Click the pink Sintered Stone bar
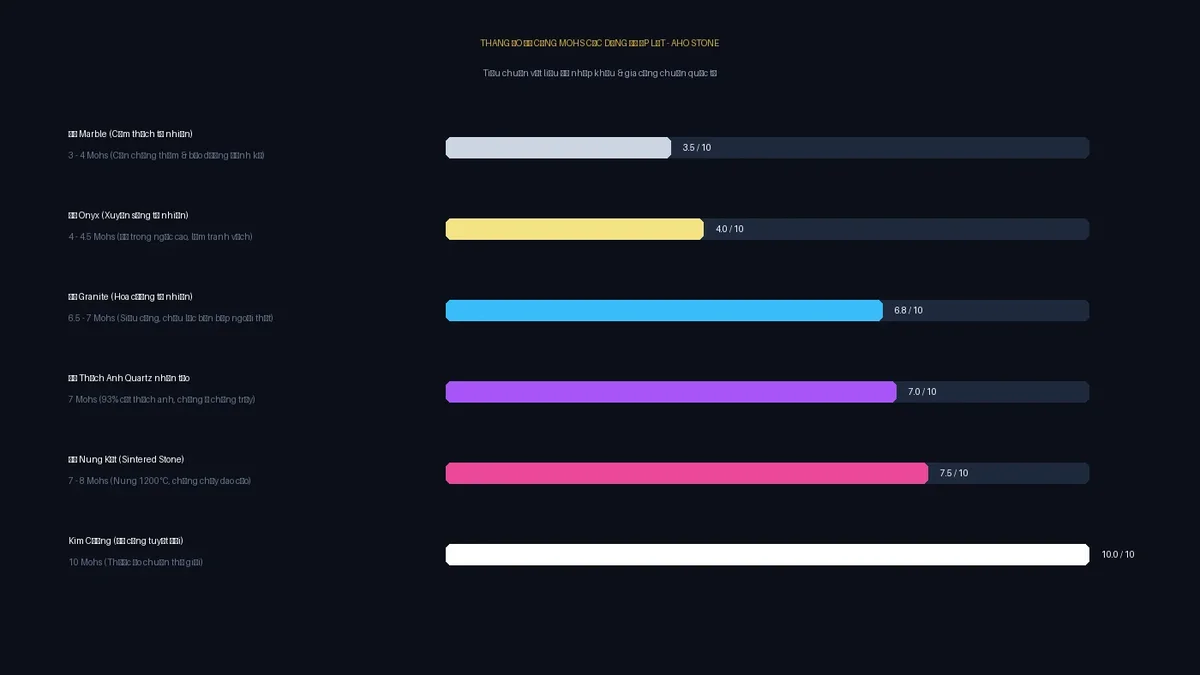1200x675 pixels. pos(687,473)
